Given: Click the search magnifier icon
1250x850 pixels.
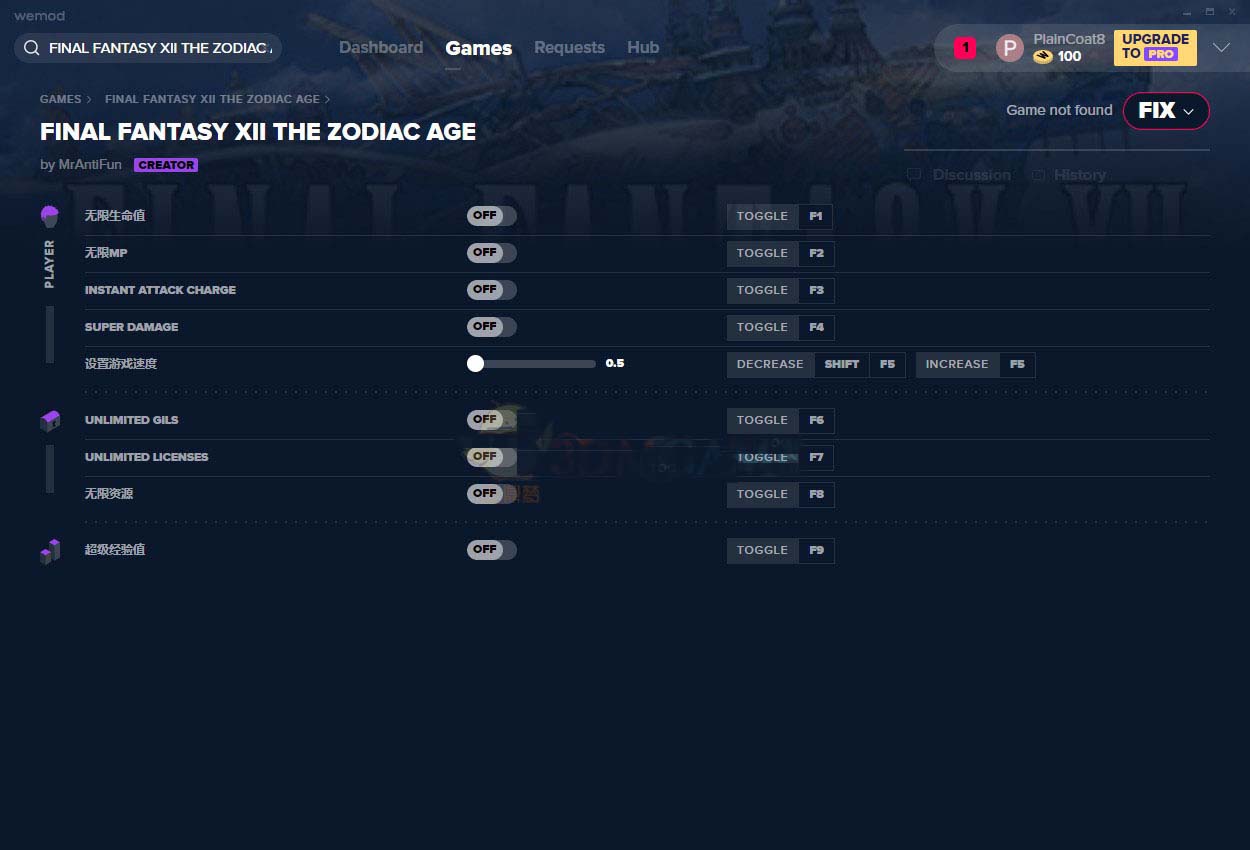Looking at the screenshot, I should (32, 48).
